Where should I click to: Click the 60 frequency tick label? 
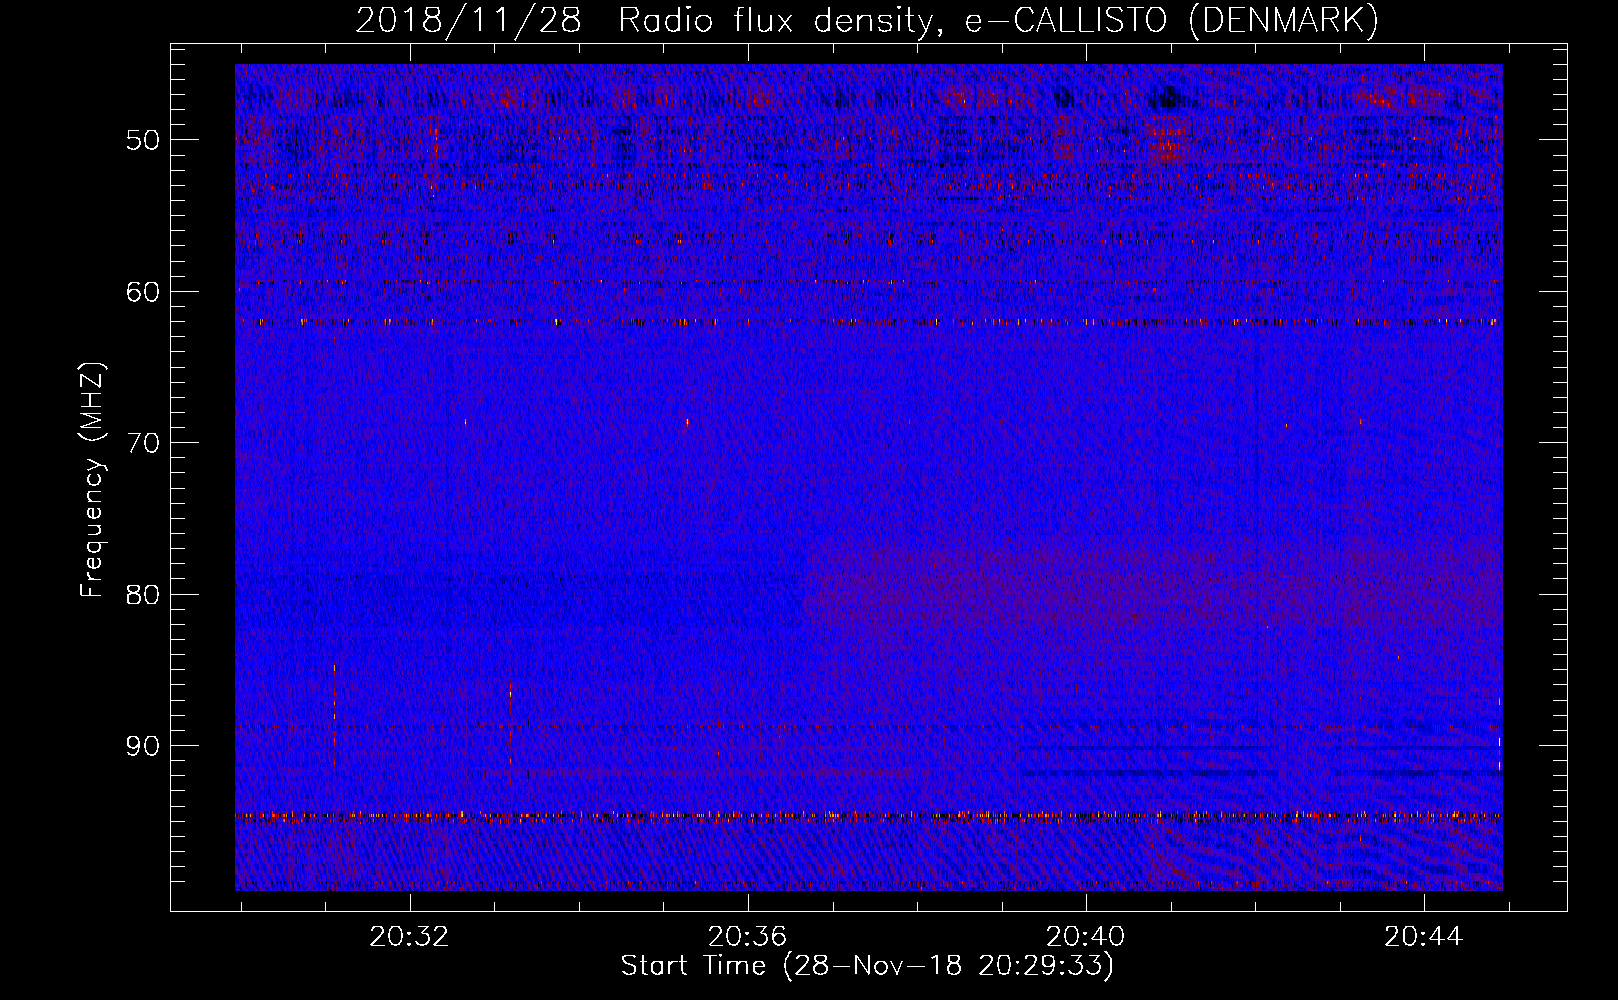coord(143,292)
